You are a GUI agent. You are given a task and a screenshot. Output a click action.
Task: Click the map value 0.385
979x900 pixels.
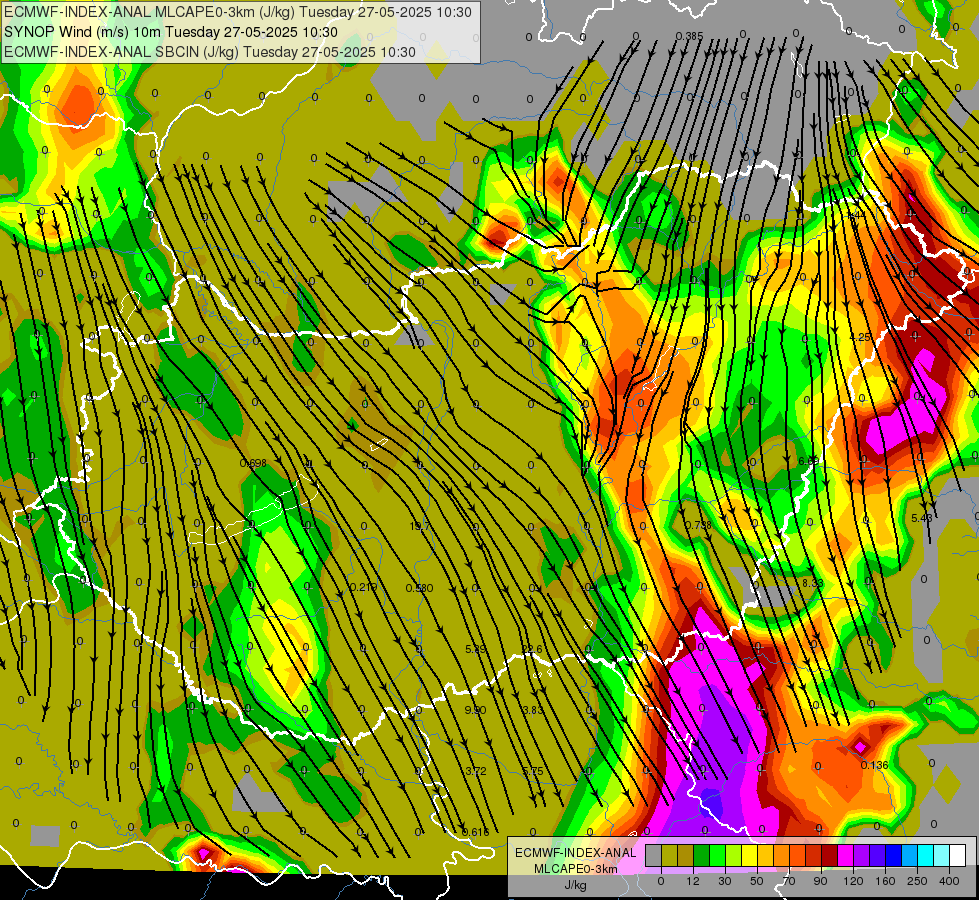point(689,36)
